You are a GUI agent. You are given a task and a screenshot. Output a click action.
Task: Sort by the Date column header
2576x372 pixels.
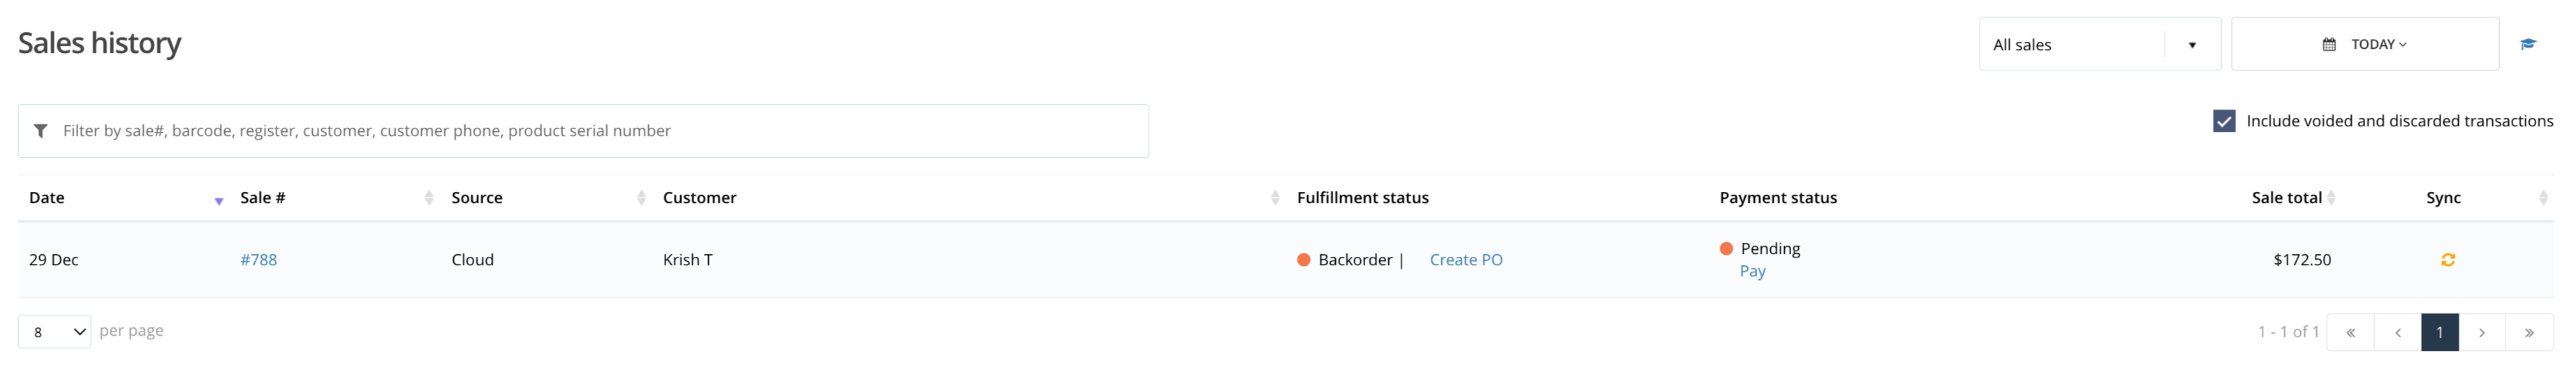pos(47,198)
